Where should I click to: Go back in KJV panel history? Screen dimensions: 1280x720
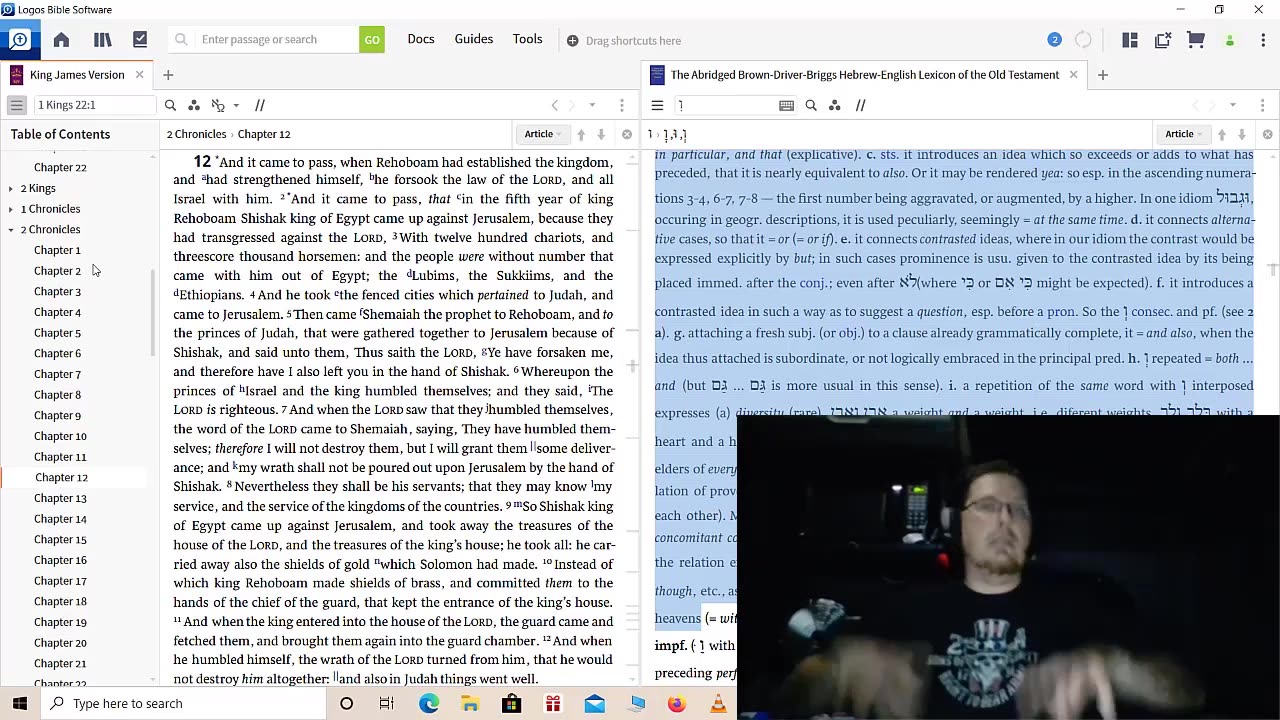pos(555,105)
